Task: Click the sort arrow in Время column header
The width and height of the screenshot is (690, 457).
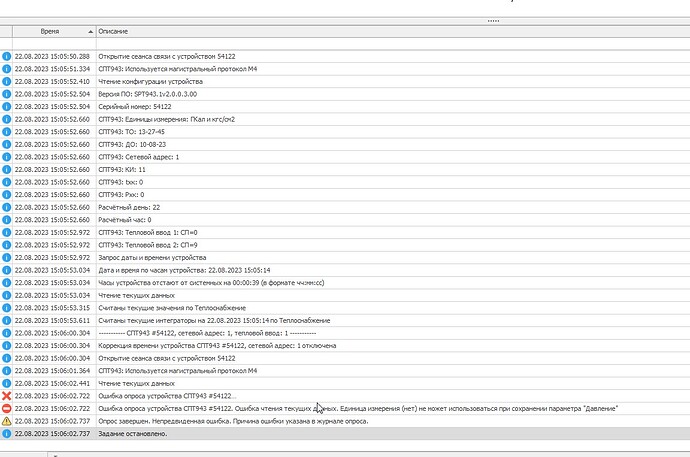Action: point(90,33)
